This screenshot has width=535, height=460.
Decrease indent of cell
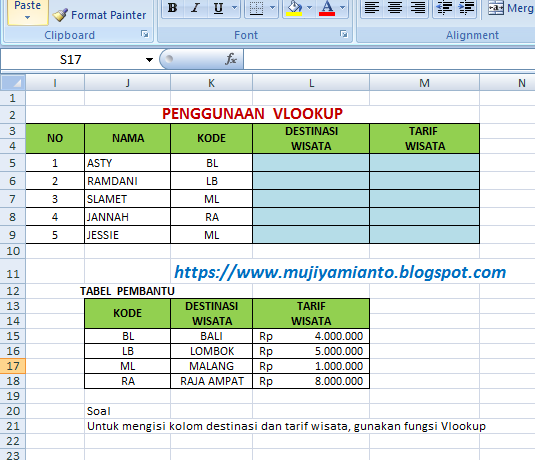444,8
